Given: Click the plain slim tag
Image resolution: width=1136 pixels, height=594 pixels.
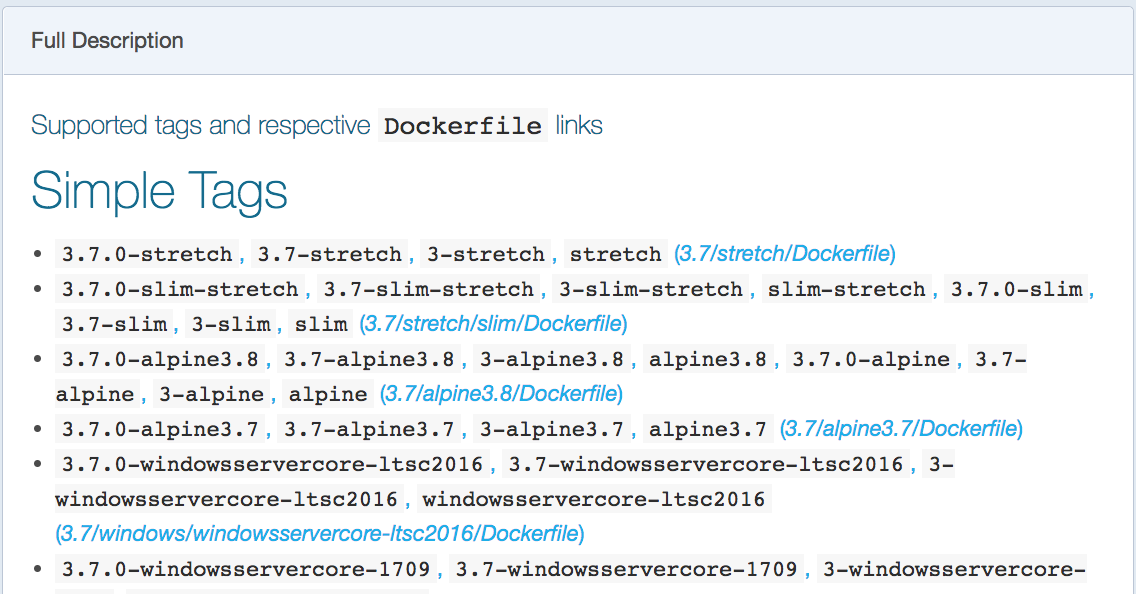Looking at the screenshot, I should pyautogui.click(x=321, y=324).
